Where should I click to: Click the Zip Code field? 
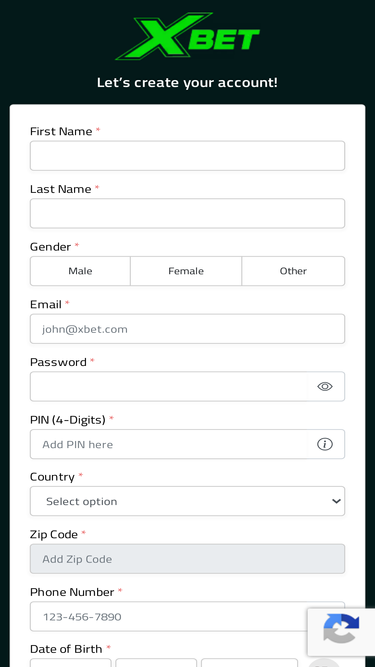(x=188, y=559)
